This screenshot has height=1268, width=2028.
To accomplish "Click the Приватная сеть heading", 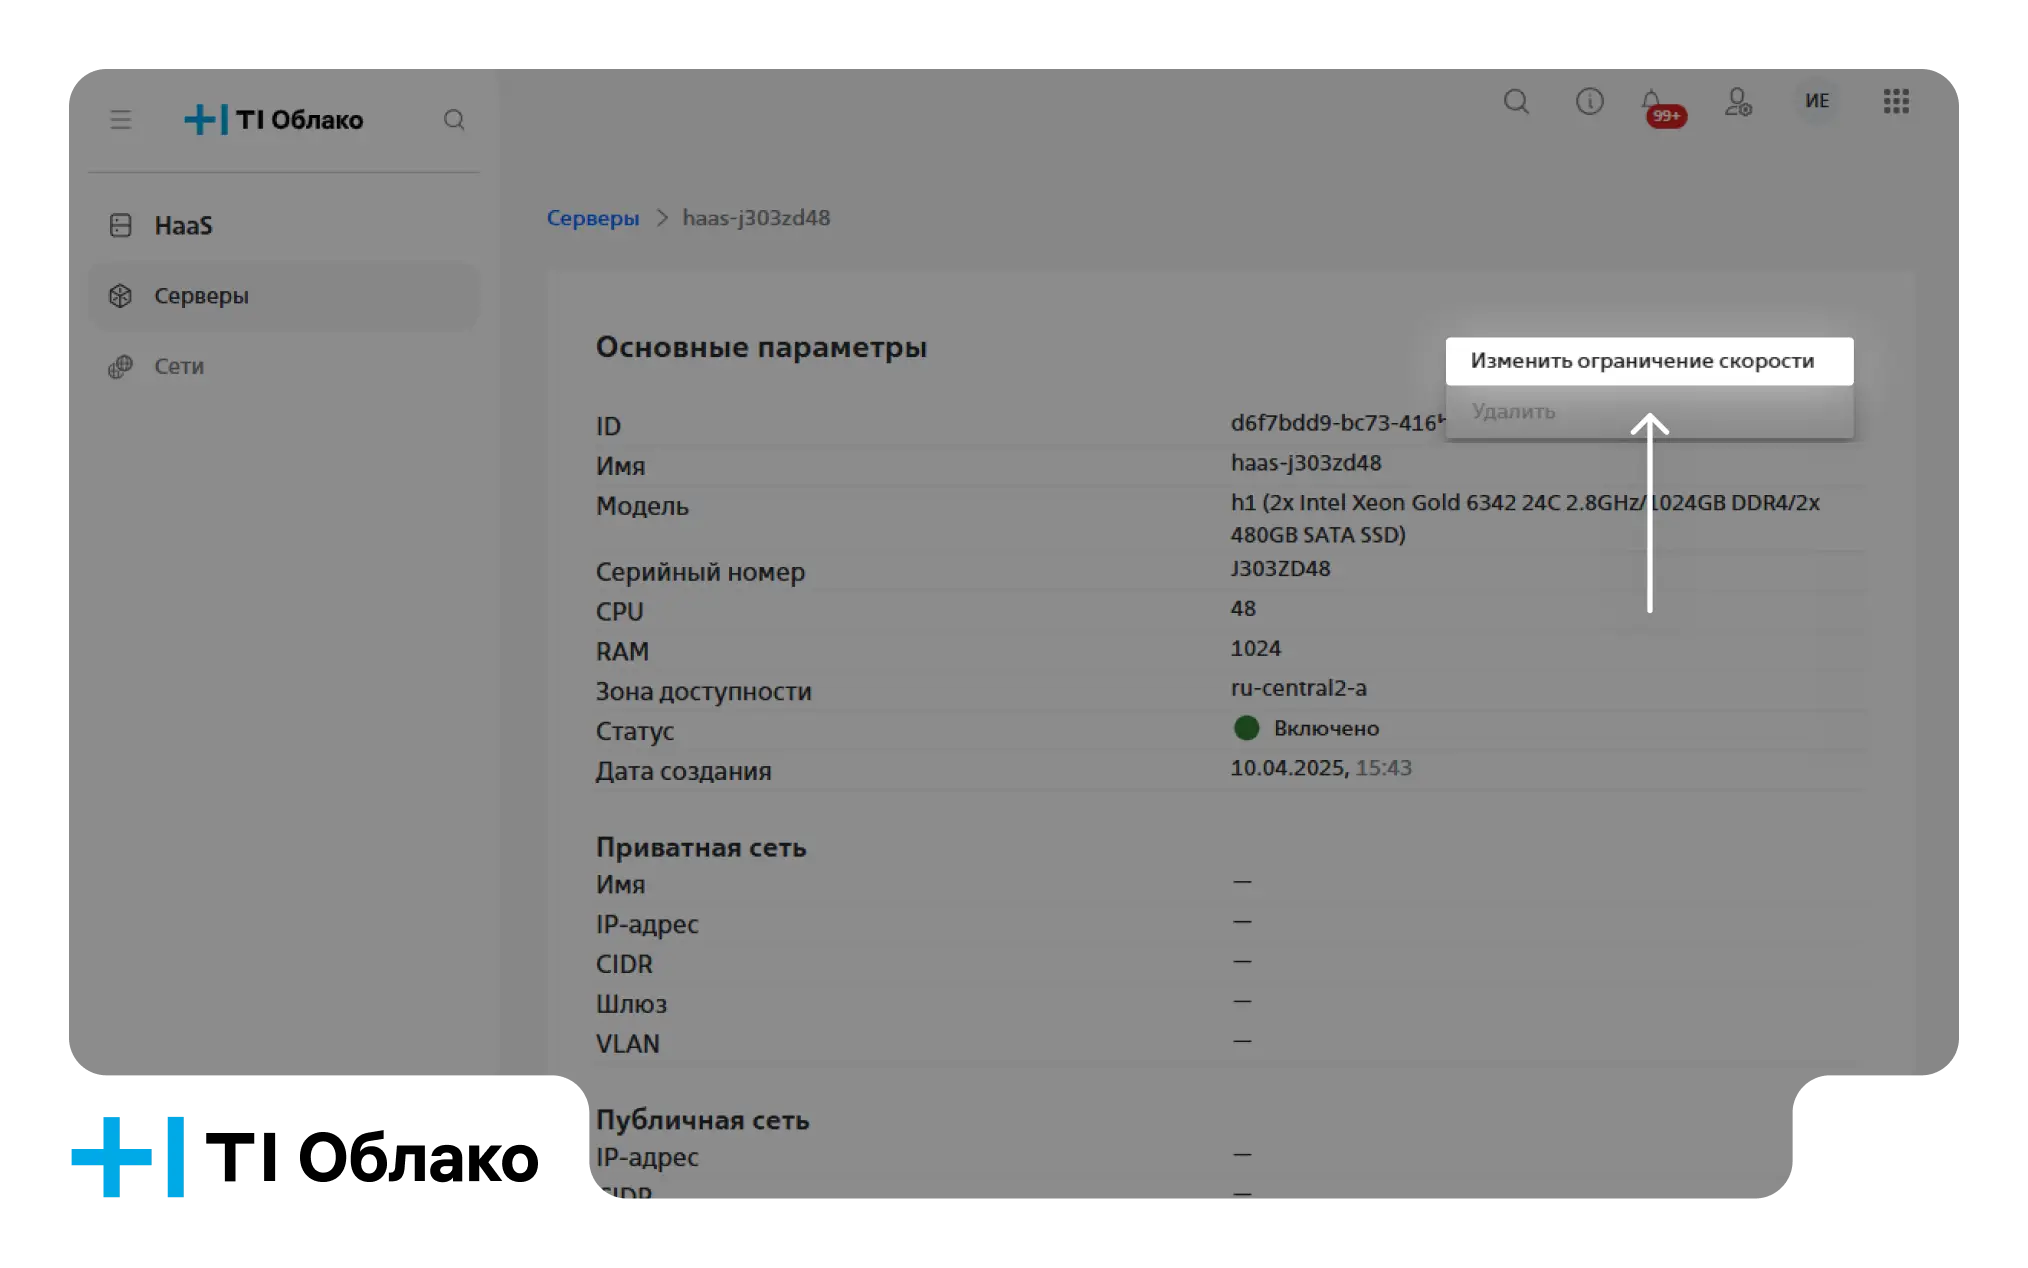I will pyautogui.click(x=701, y=848).
